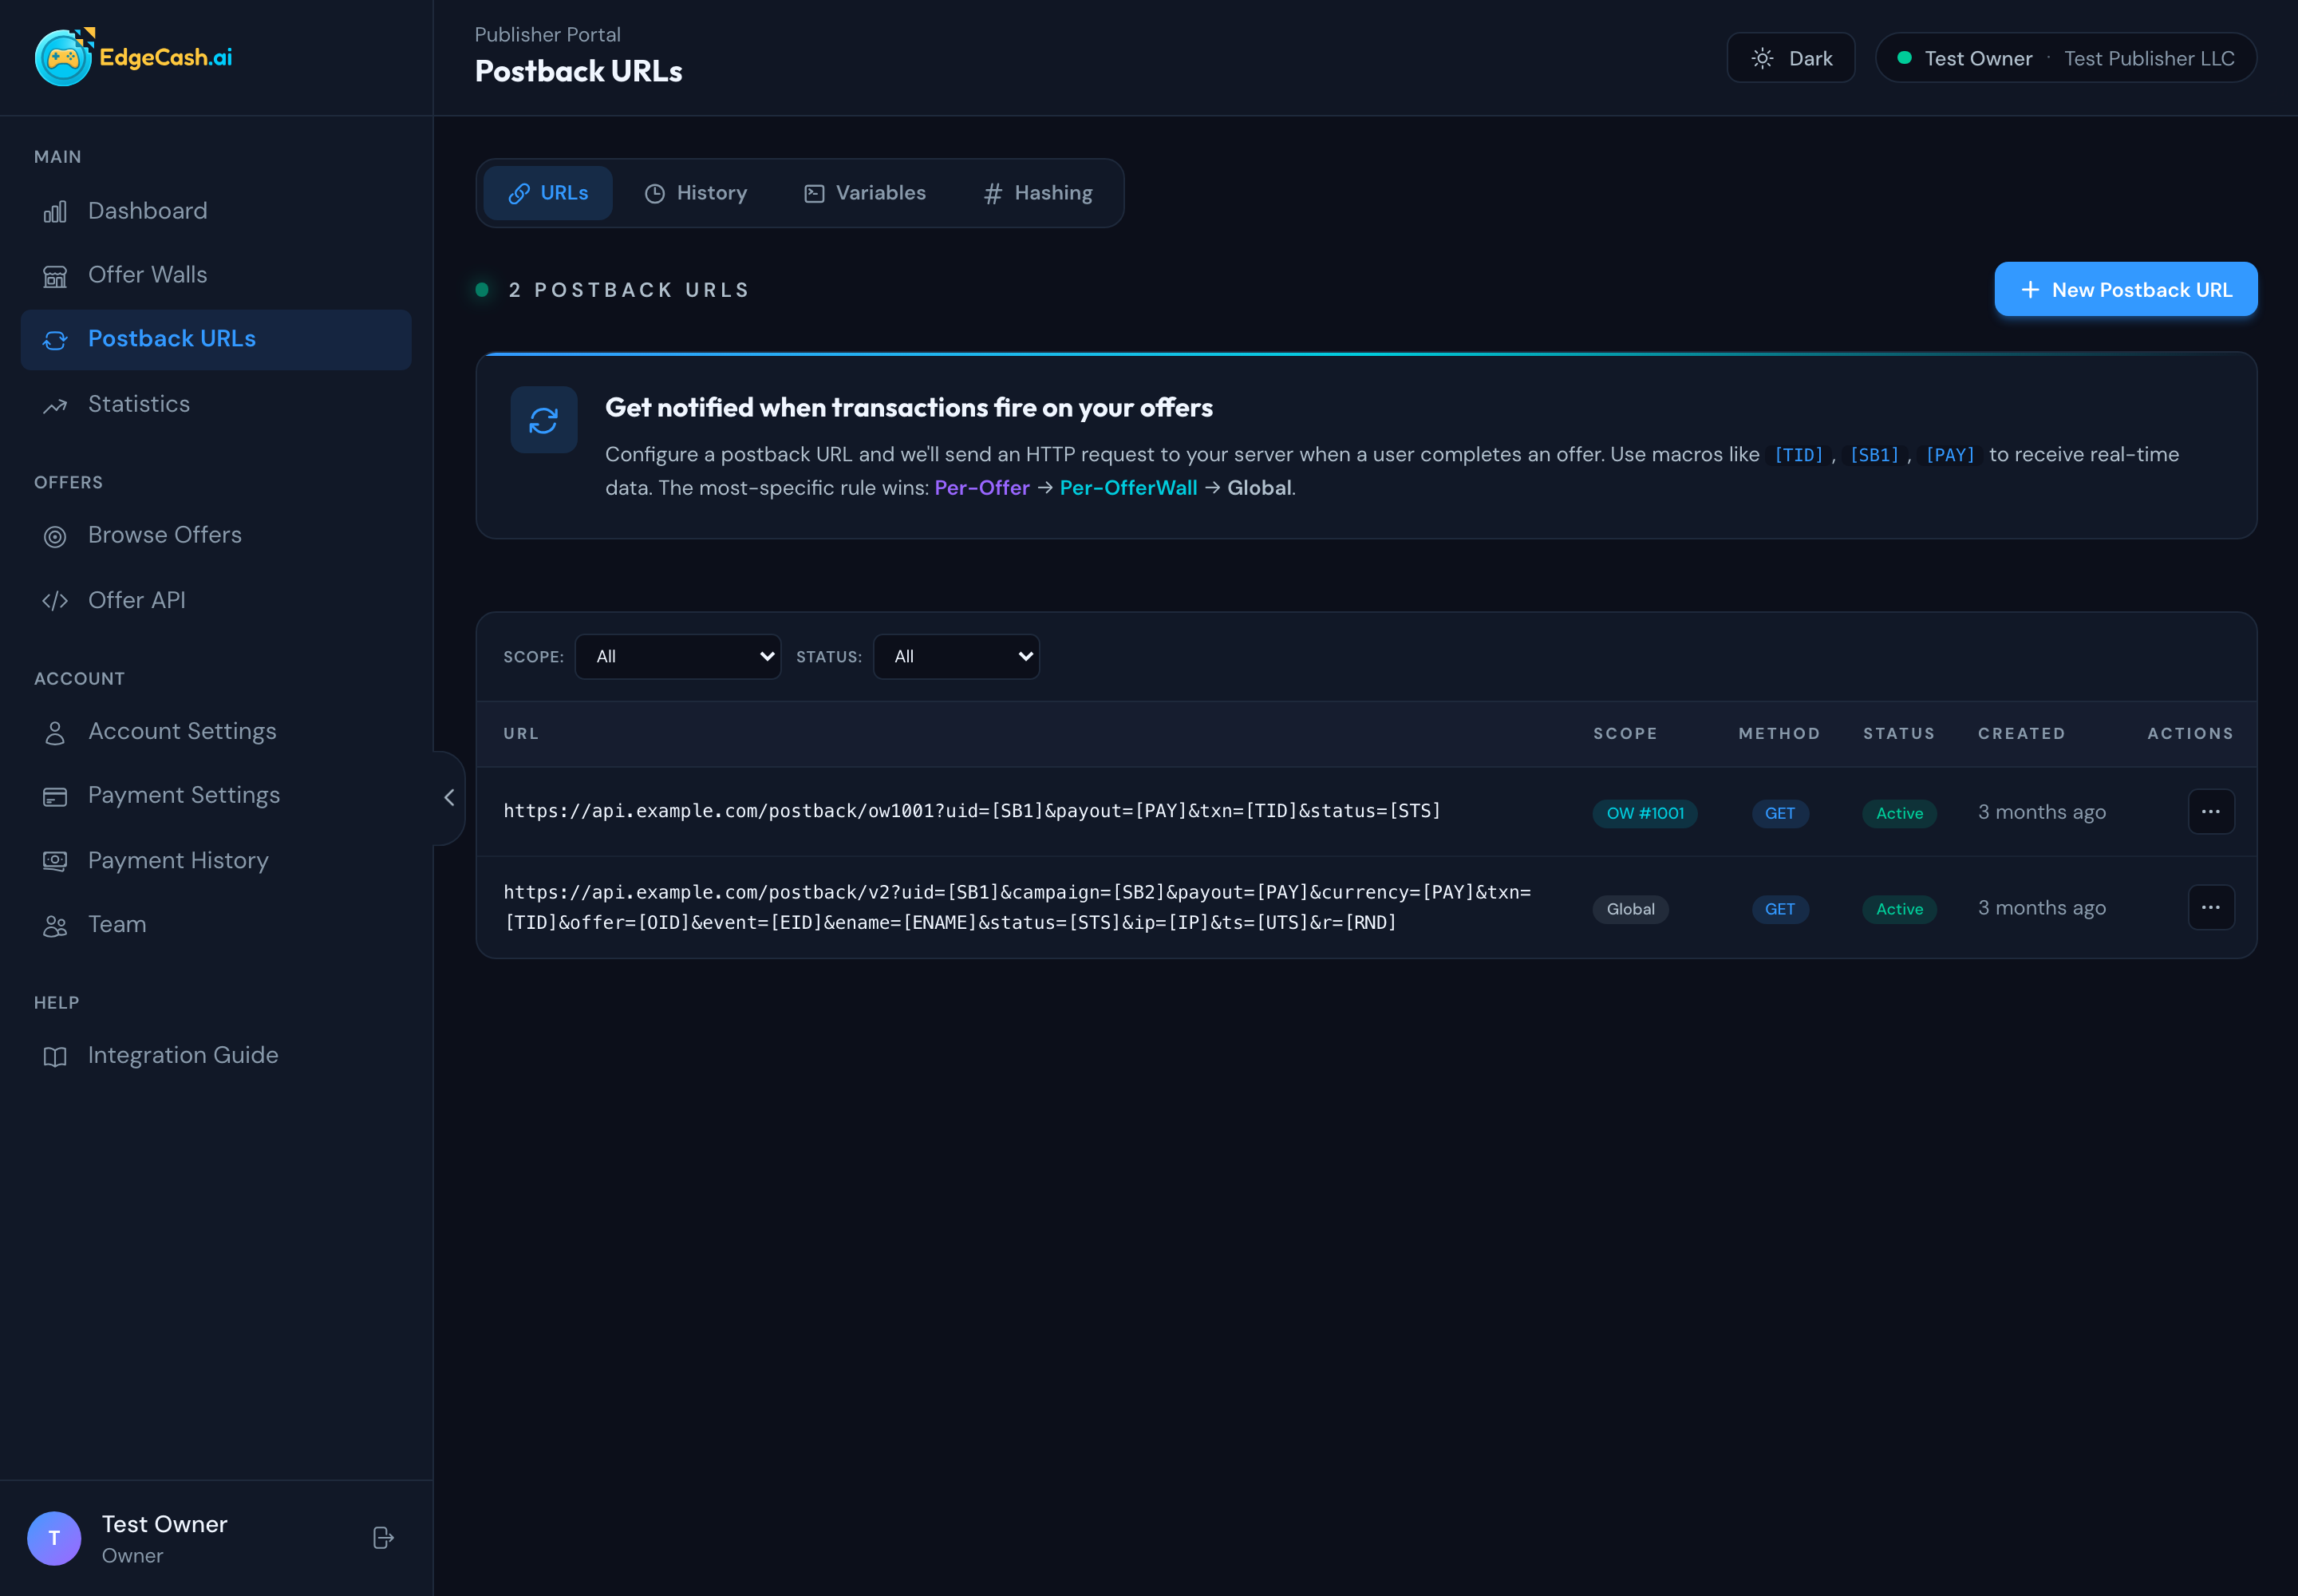
Task: Click the Payment History banknote icon
Action: click(x=55, y=861)
